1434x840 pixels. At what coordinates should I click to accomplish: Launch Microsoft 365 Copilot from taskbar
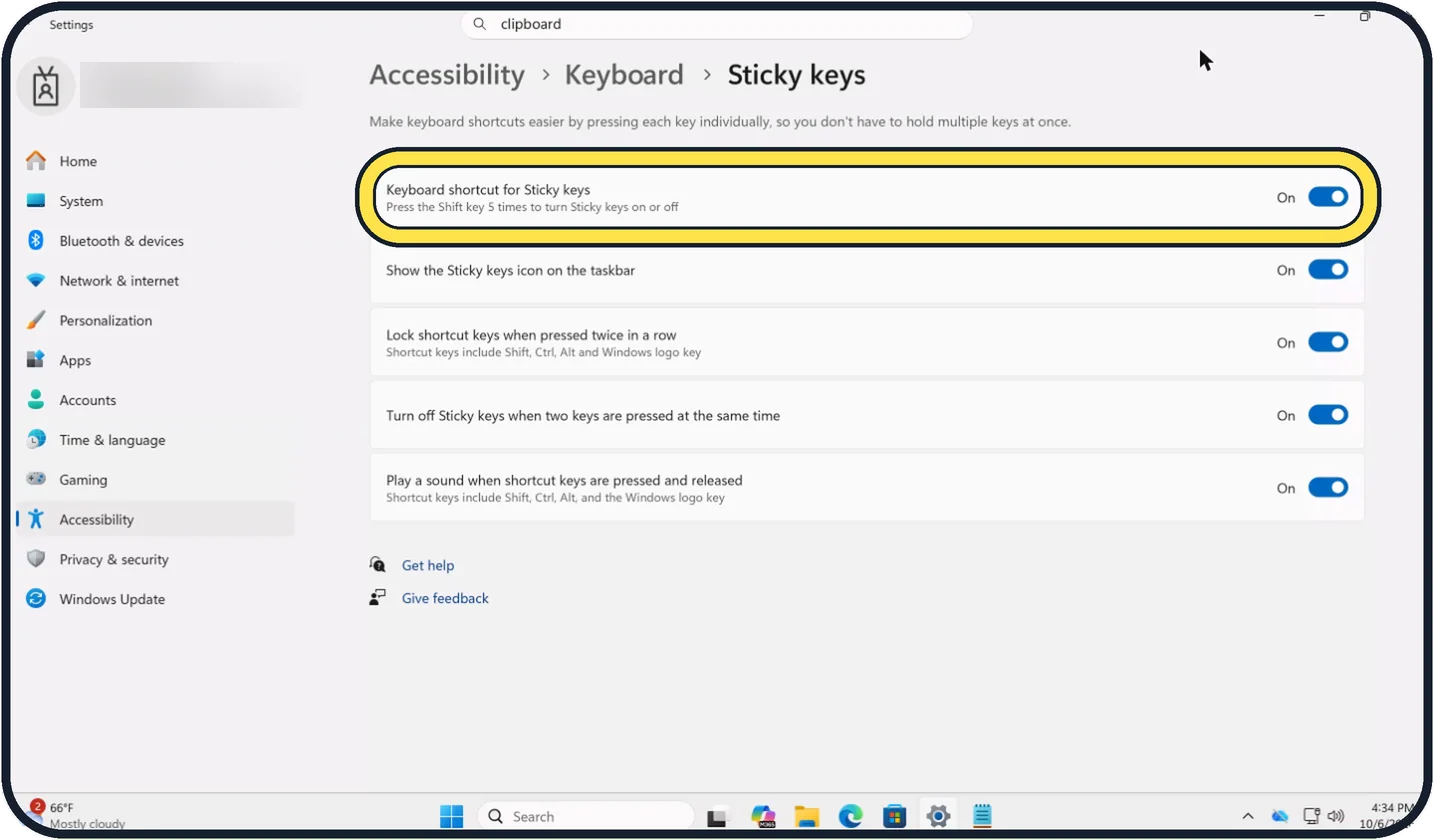764,816
